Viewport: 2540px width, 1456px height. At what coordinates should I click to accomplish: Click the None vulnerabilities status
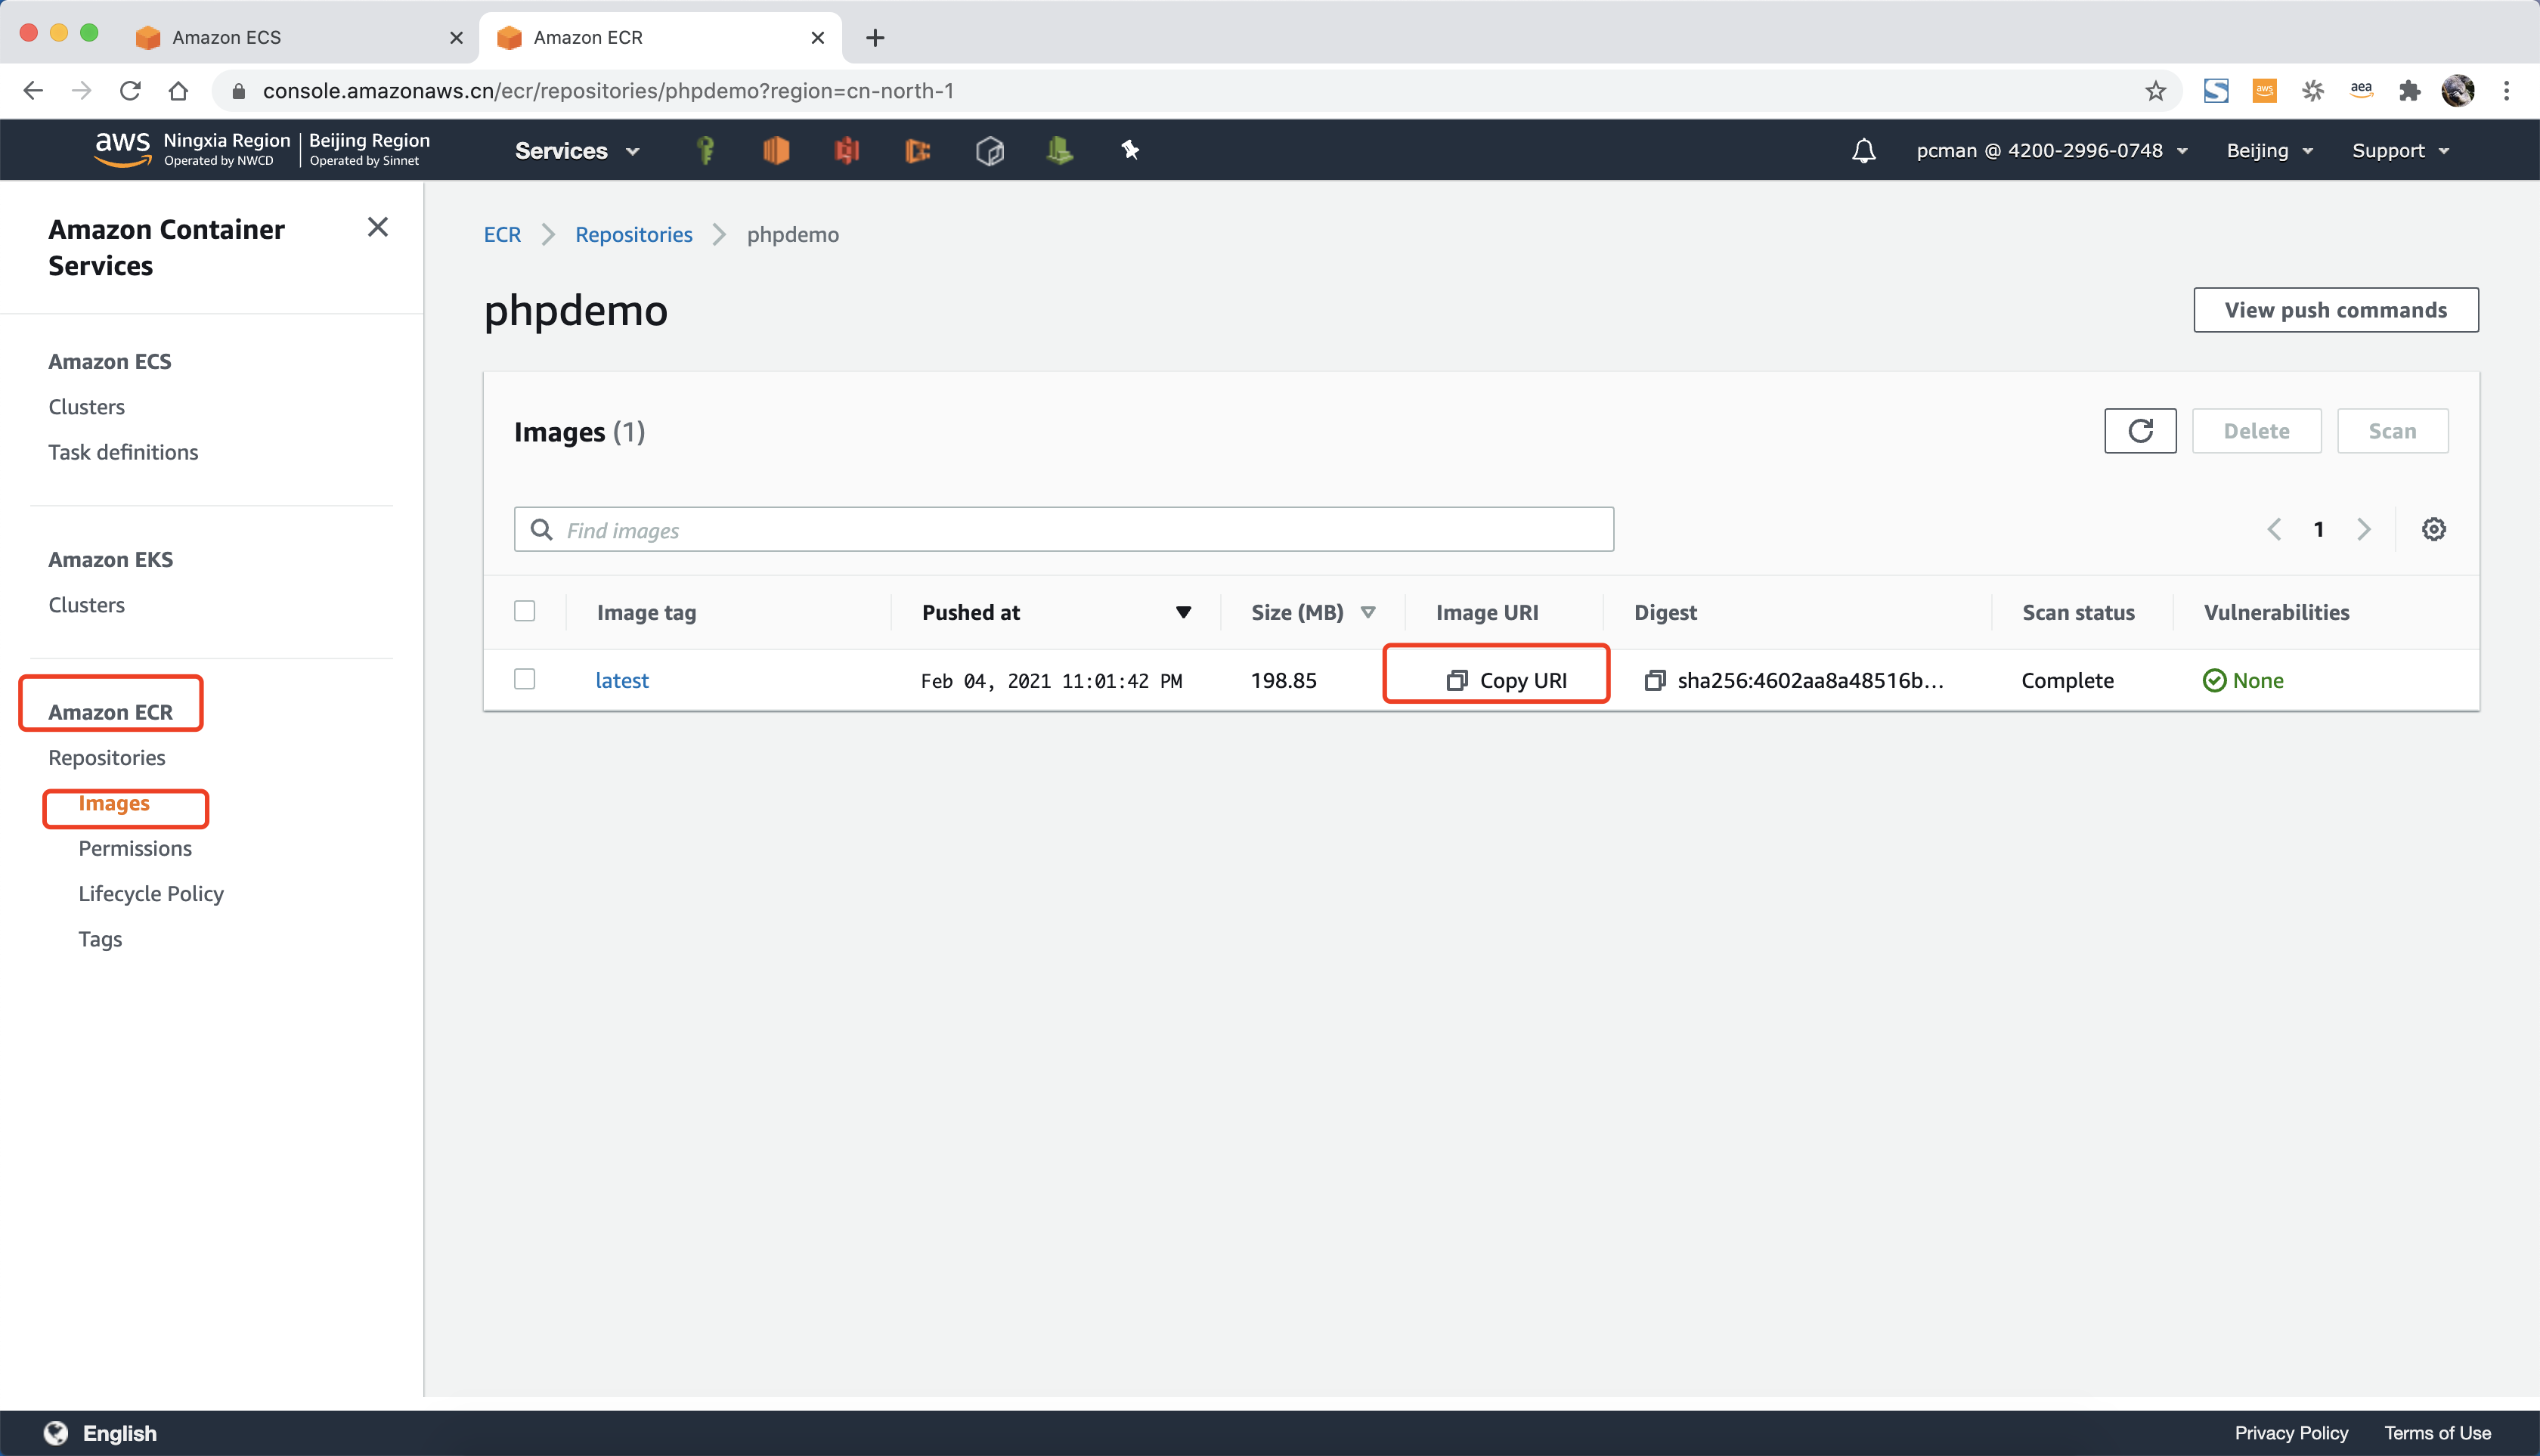2243,680
